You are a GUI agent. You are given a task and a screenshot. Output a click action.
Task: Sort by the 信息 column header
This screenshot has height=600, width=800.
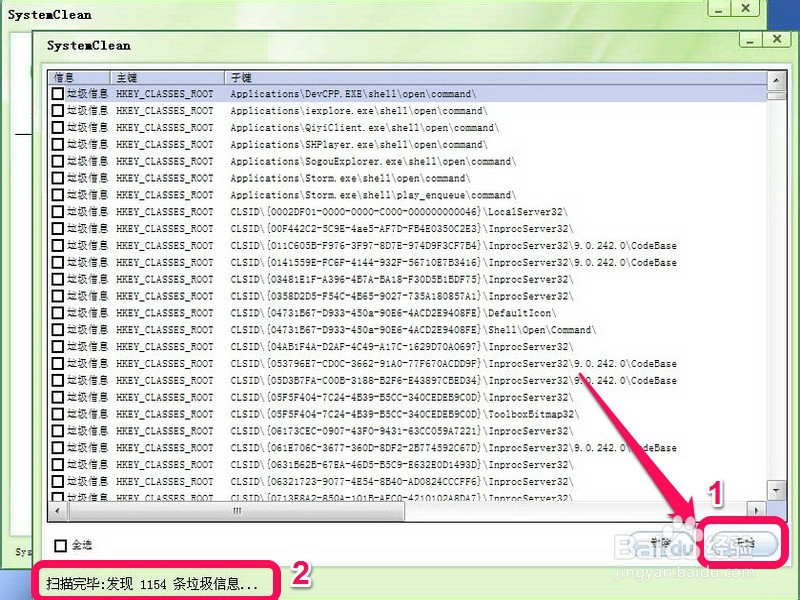coord(80,78)
